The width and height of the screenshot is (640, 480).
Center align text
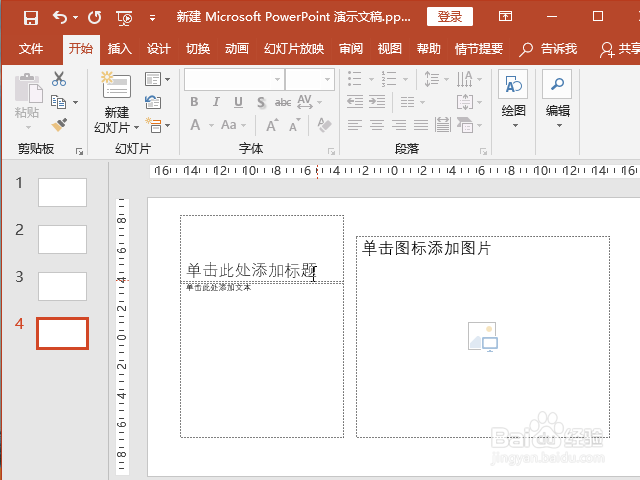[x=377, y=125]
